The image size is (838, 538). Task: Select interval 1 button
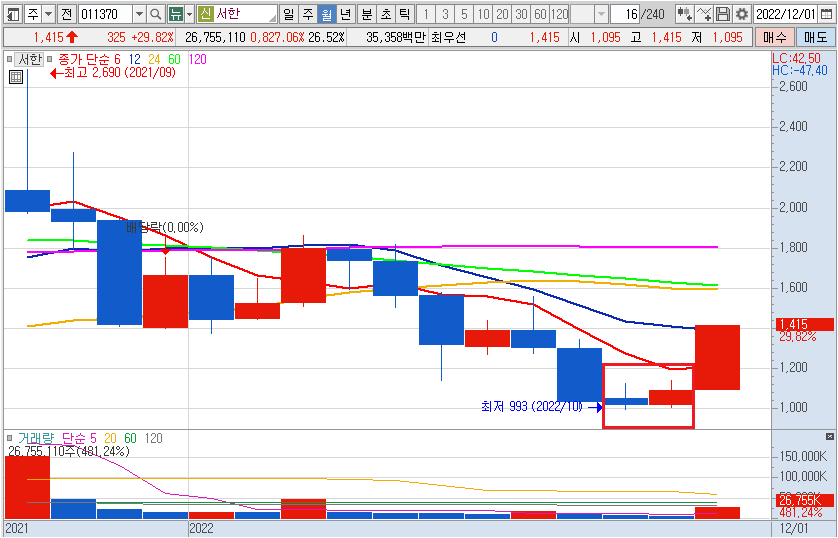pos(426,14)
